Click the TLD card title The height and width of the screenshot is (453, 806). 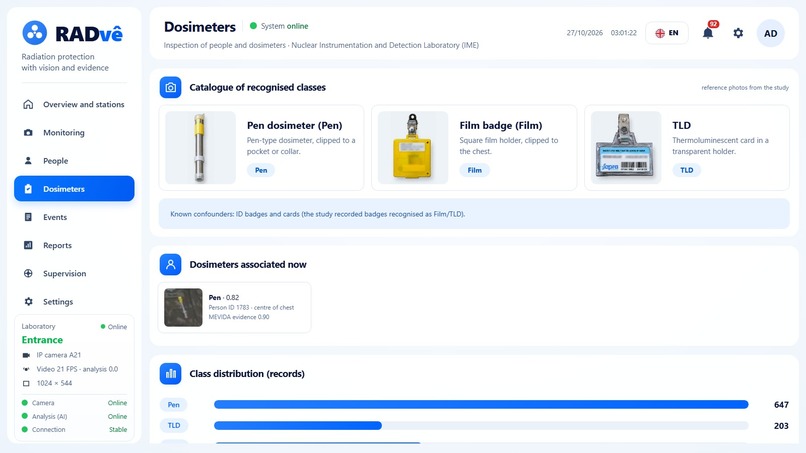682,125
